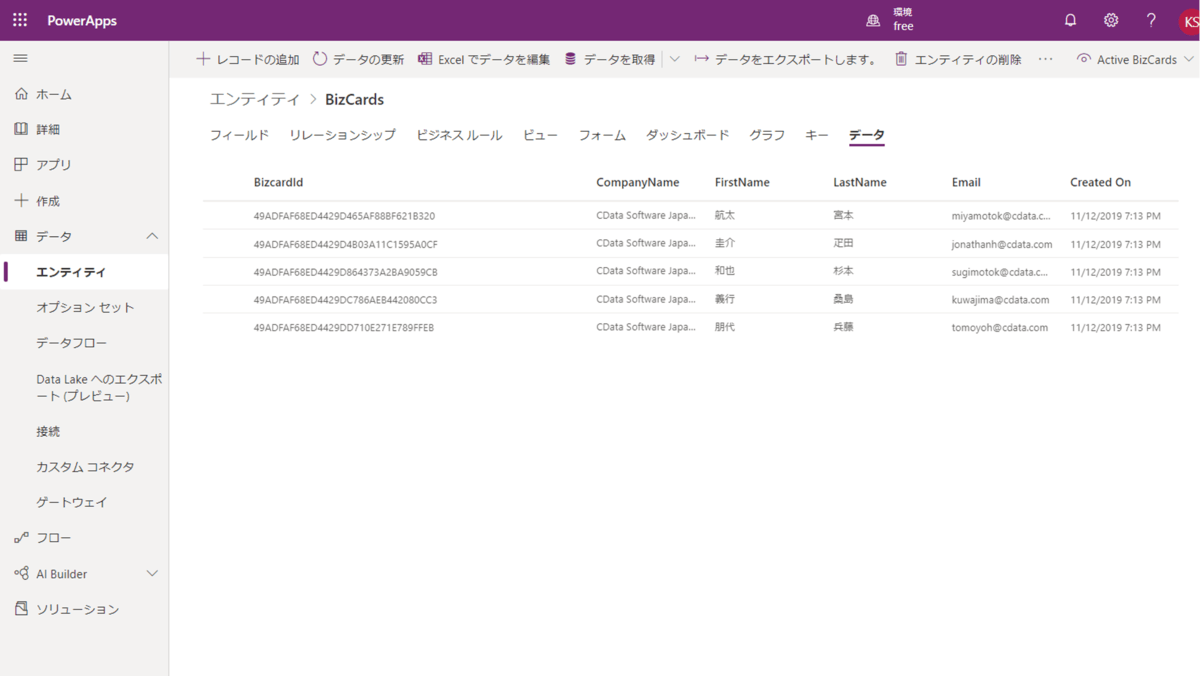Click the notifications bell icon
The width and height of the screenshot is (1200, 676).
click(1070, 20)
